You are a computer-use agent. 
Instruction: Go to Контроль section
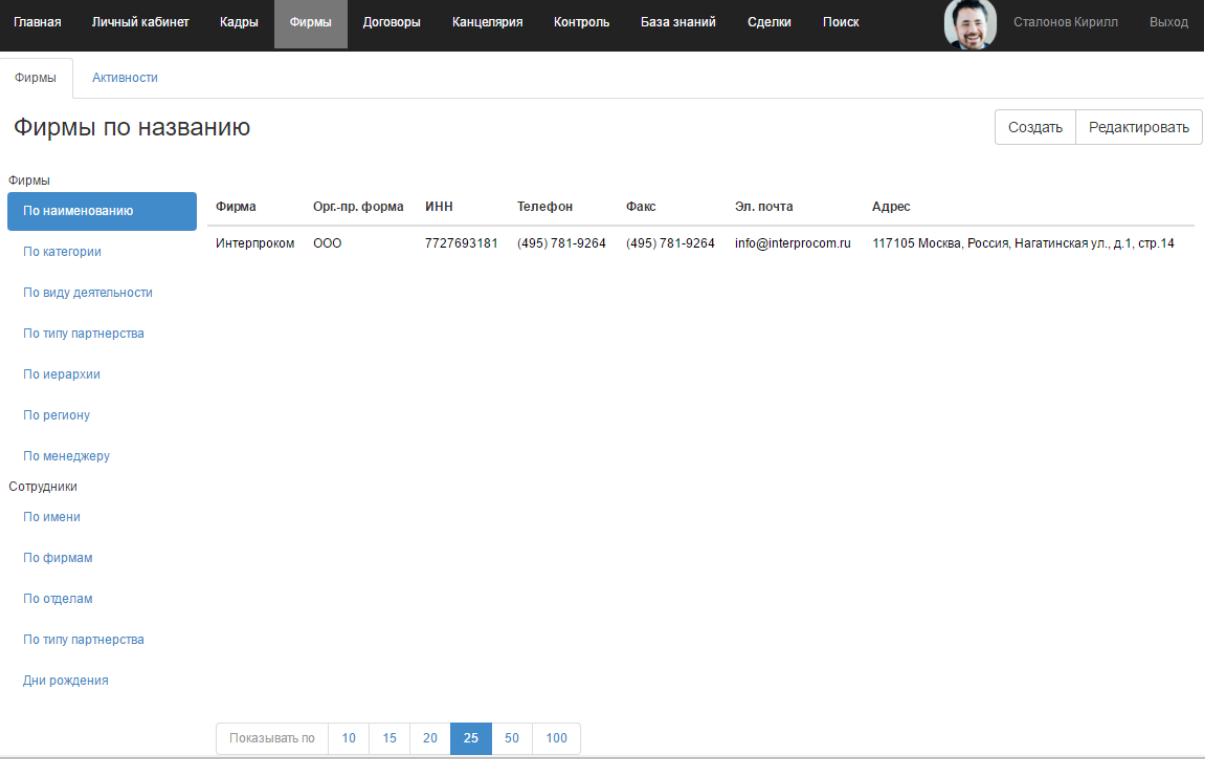(x=582, y=23)
